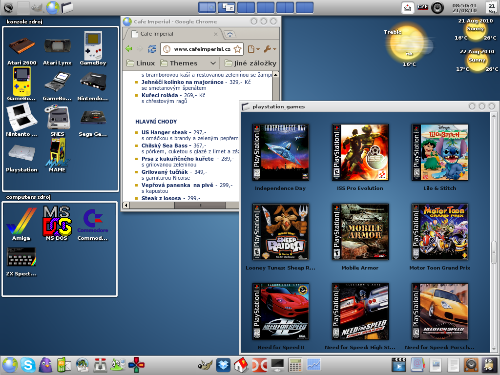500x375 pixels.
Task: Open the Themes bookmark folder
Action: point(179,63)
